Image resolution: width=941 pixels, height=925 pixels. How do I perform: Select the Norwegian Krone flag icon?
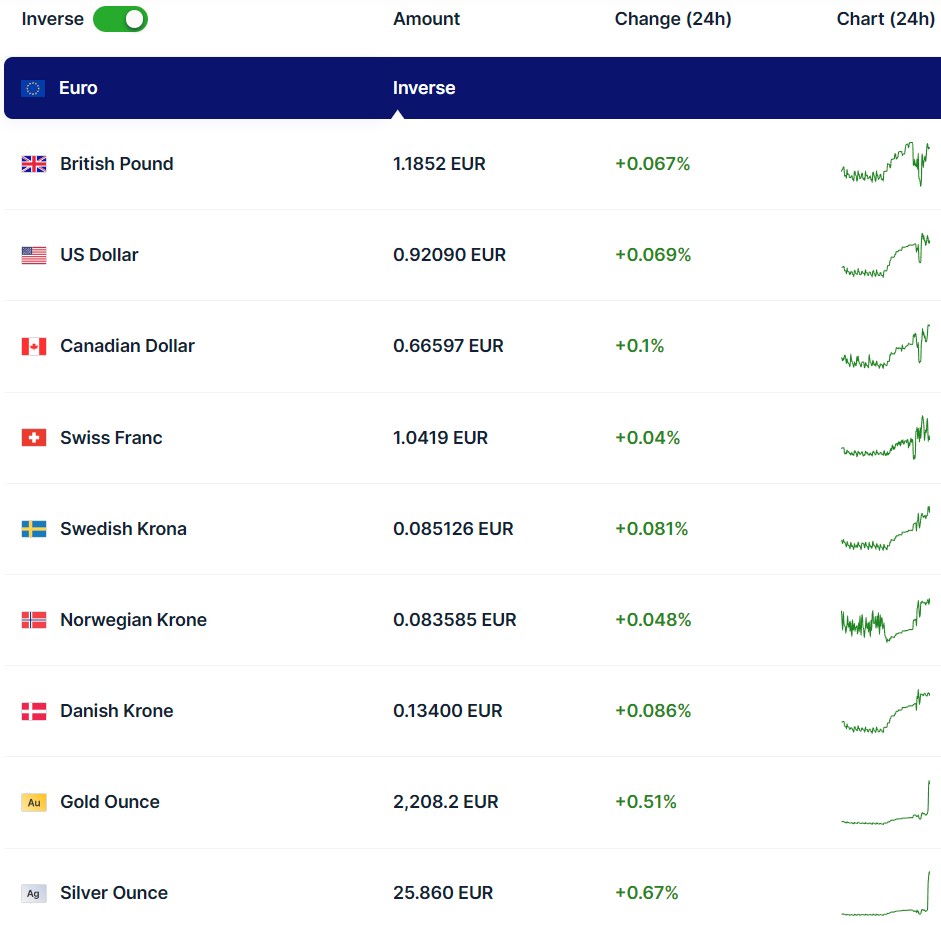(34, 620)
